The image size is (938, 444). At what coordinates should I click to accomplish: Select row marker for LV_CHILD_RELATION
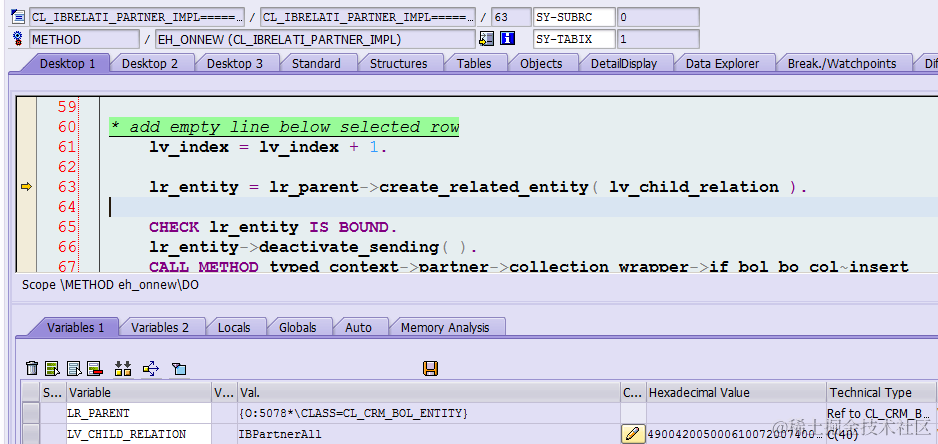pos(31,434)
